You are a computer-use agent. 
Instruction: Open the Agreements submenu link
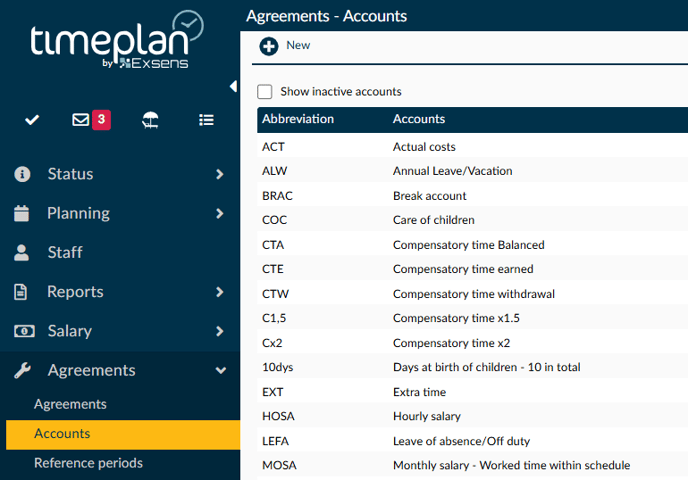pos(70,404)
